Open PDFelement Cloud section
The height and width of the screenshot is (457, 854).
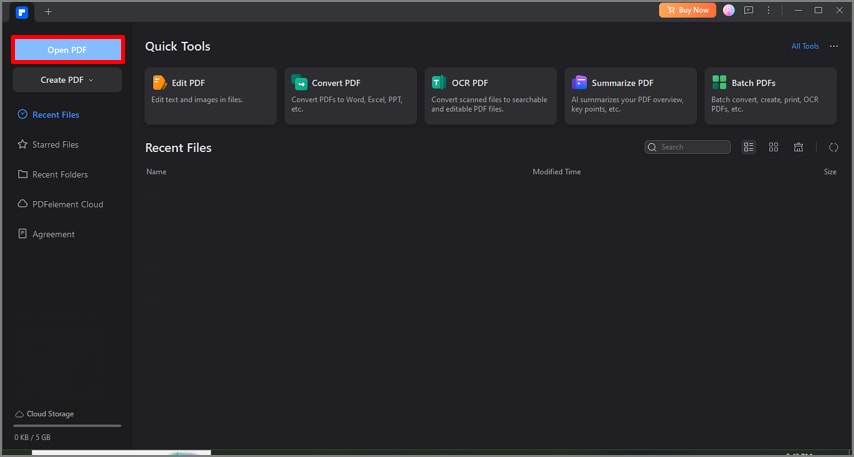coord(60,204)
